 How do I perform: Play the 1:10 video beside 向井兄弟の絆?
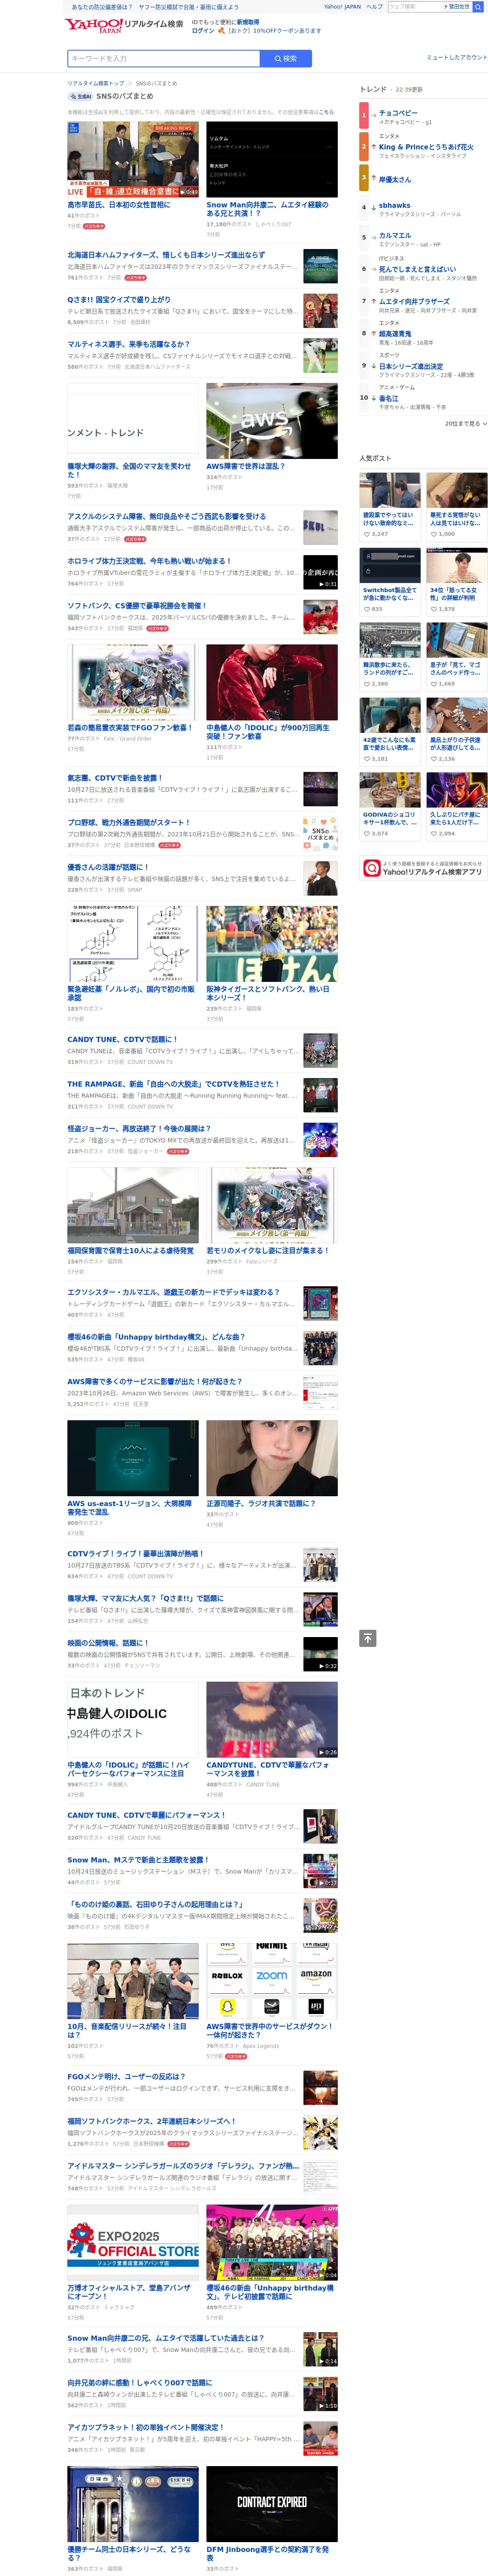click(x=320, y=2393)
